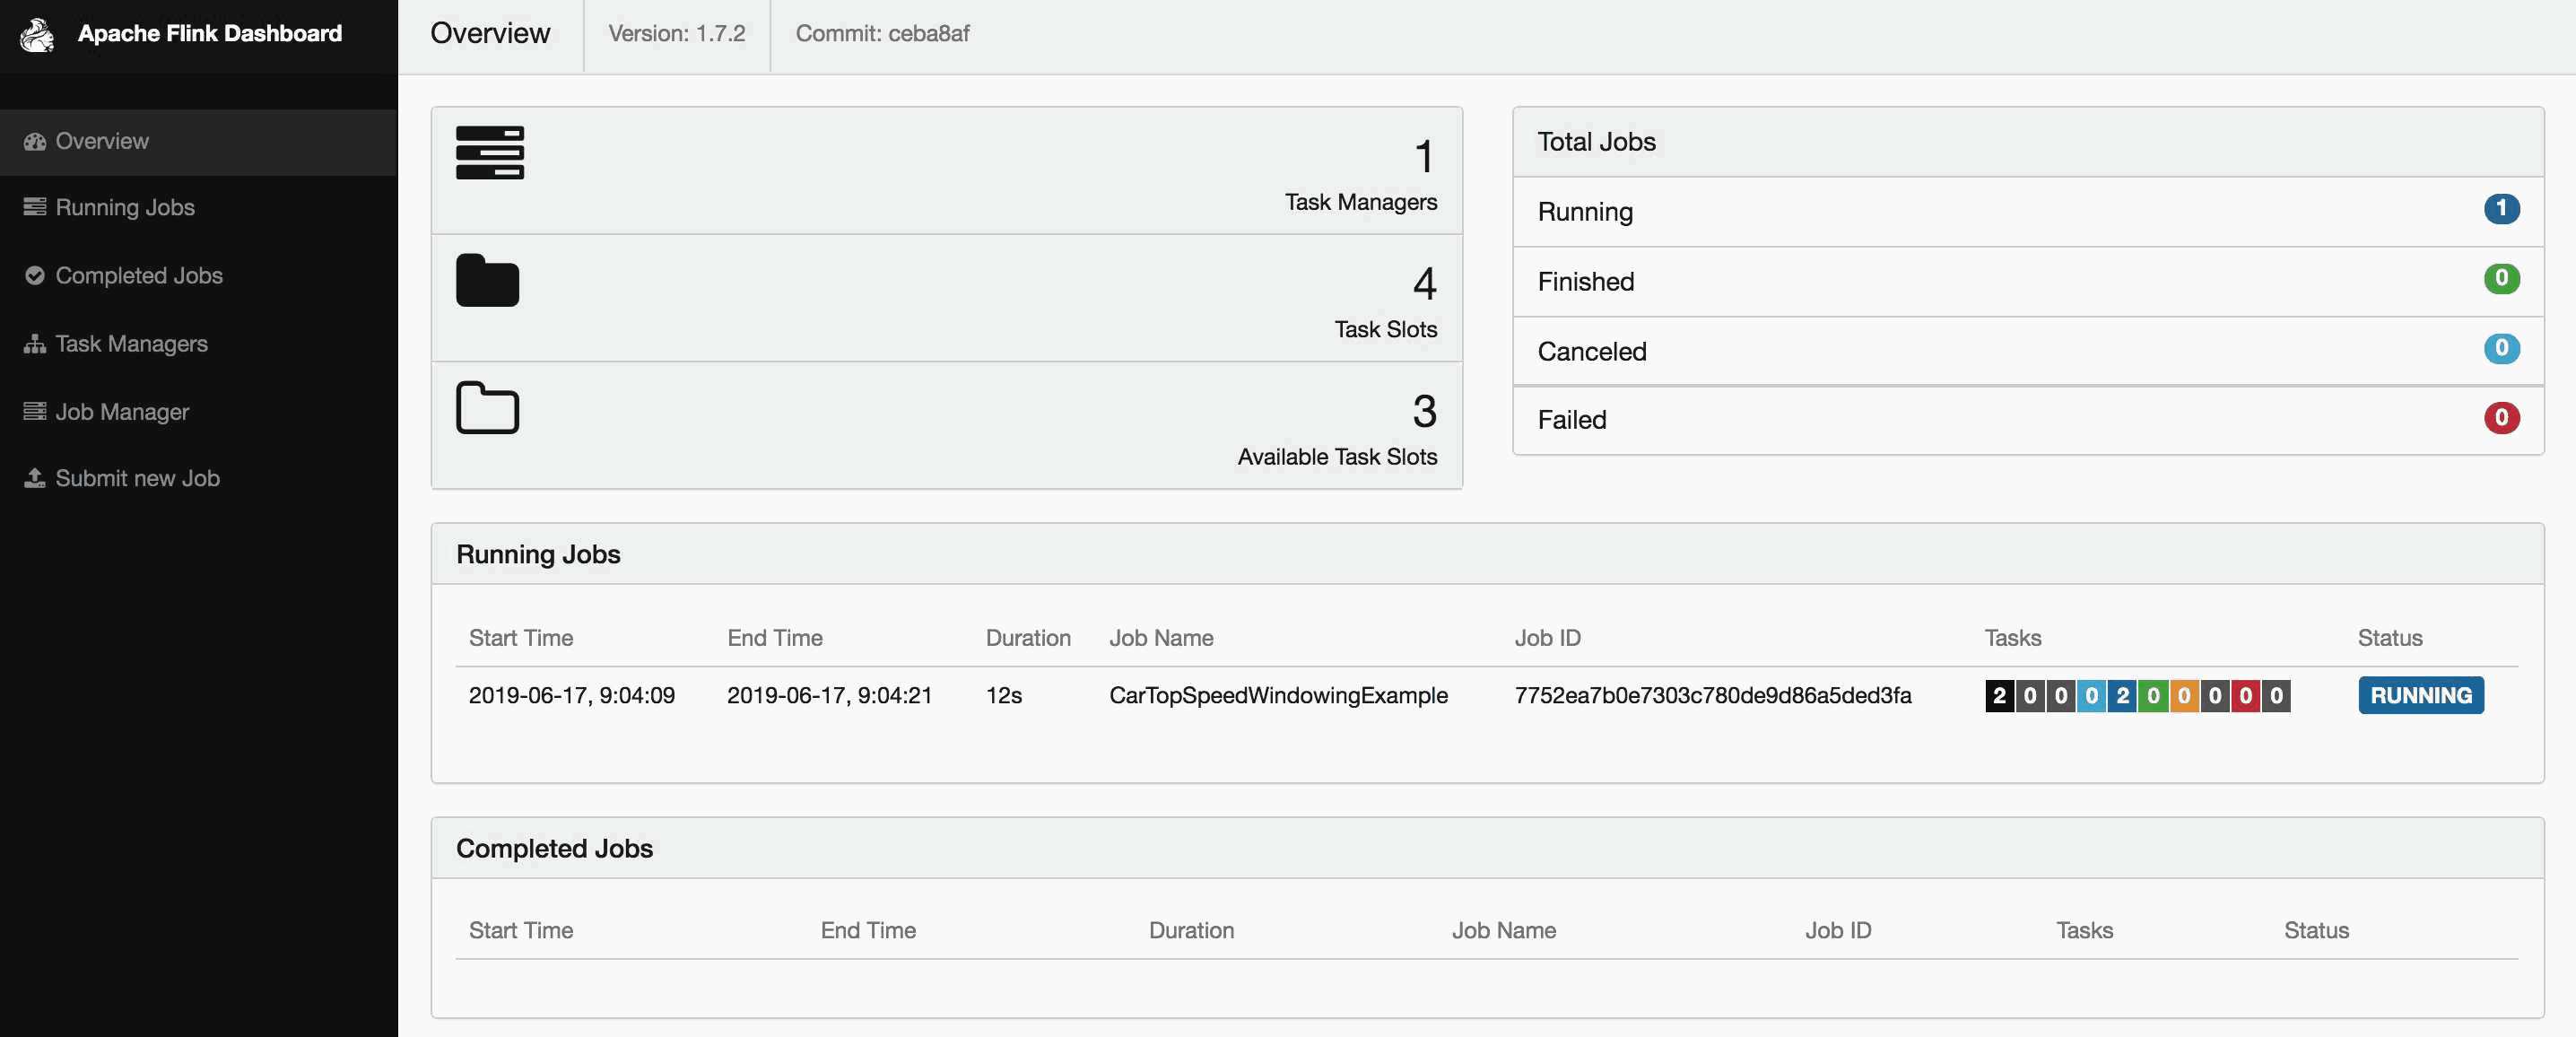Click job ID 7752ea7b0e7303c780de9d86a5ded3fa
The image size is (2576, 1037).
click(x=1713, y=696)
